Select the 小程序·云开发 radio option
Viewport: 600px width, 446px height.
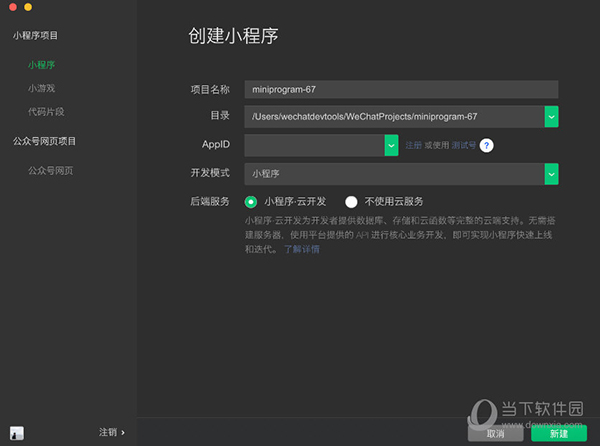tap(251, 202)
